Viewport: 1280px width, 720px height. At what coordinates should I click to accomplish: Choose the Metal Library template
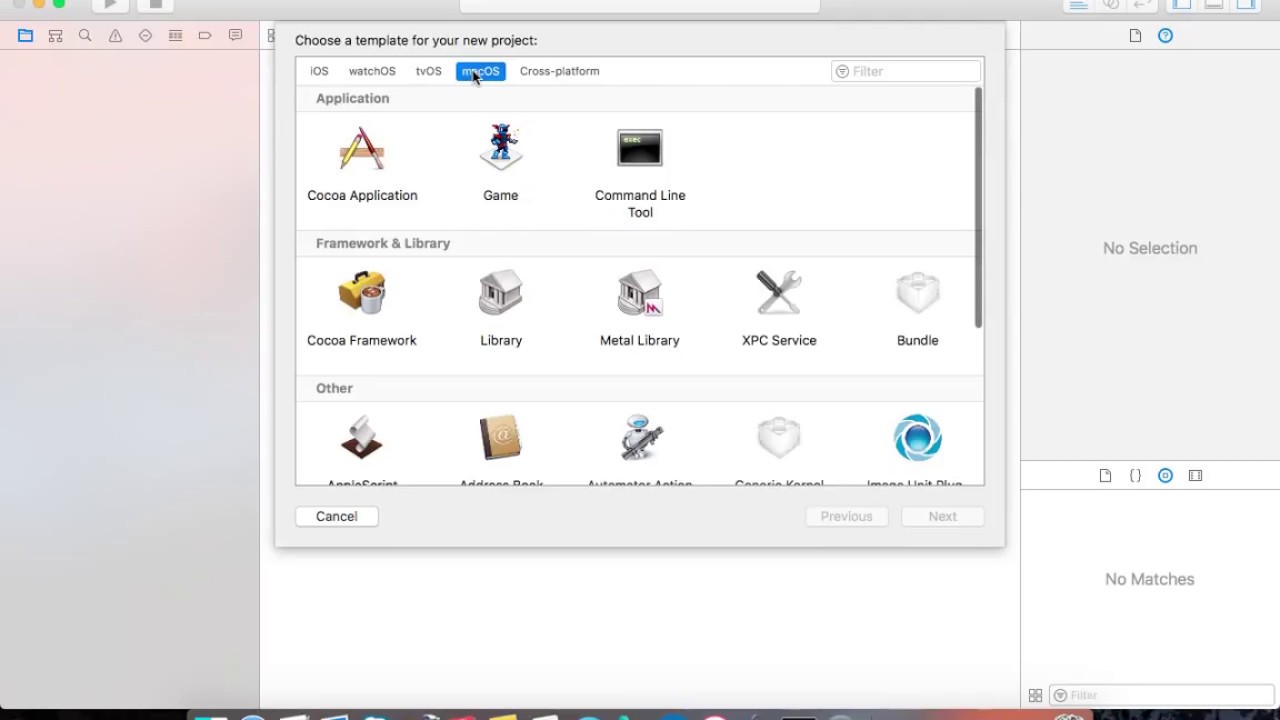(x=640, y=310)
